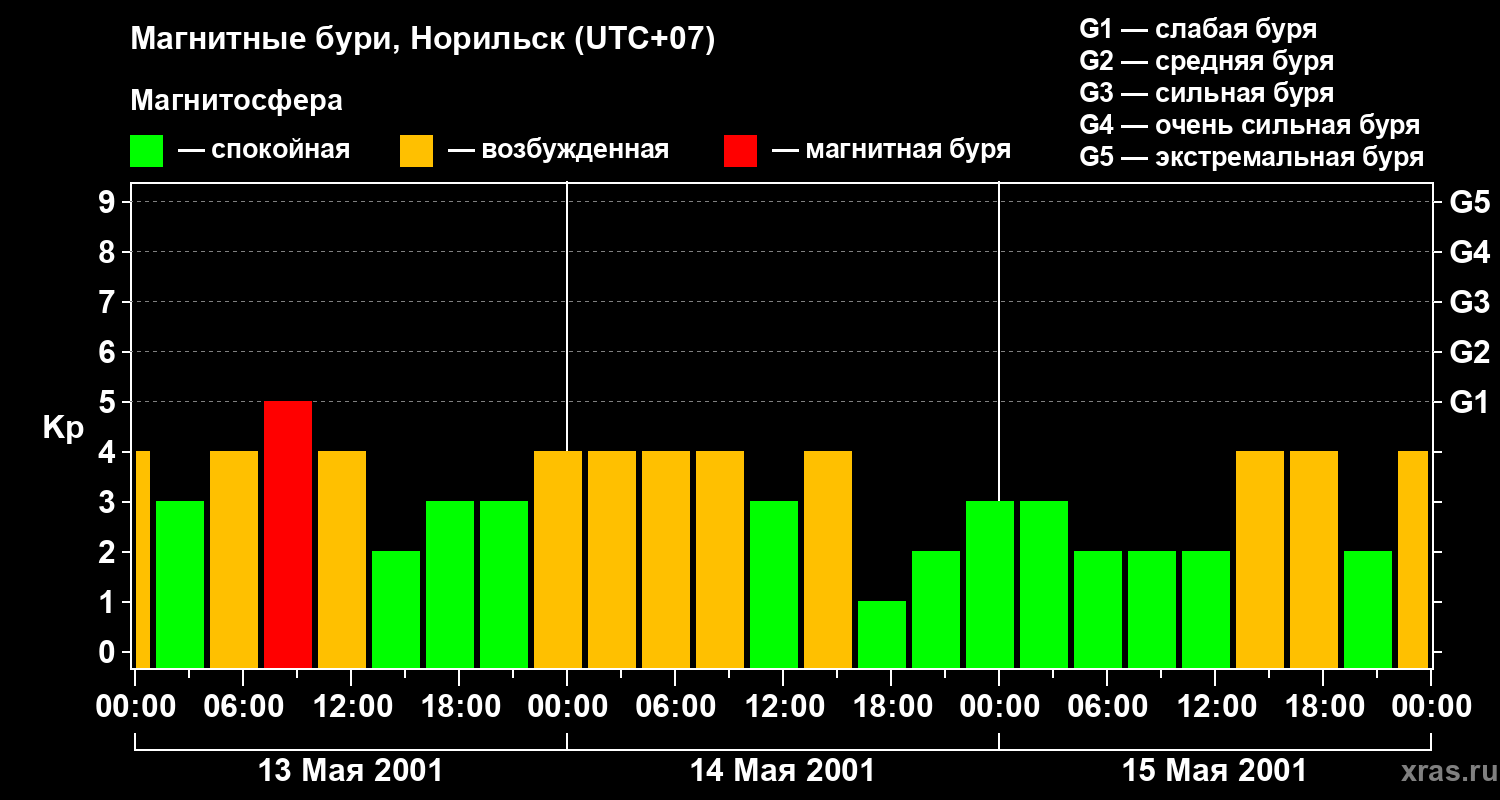Select the green Kp 2 bar between orange bars on 15 May
Viewport: 1500px width, 800px height.
[1368, 609]
